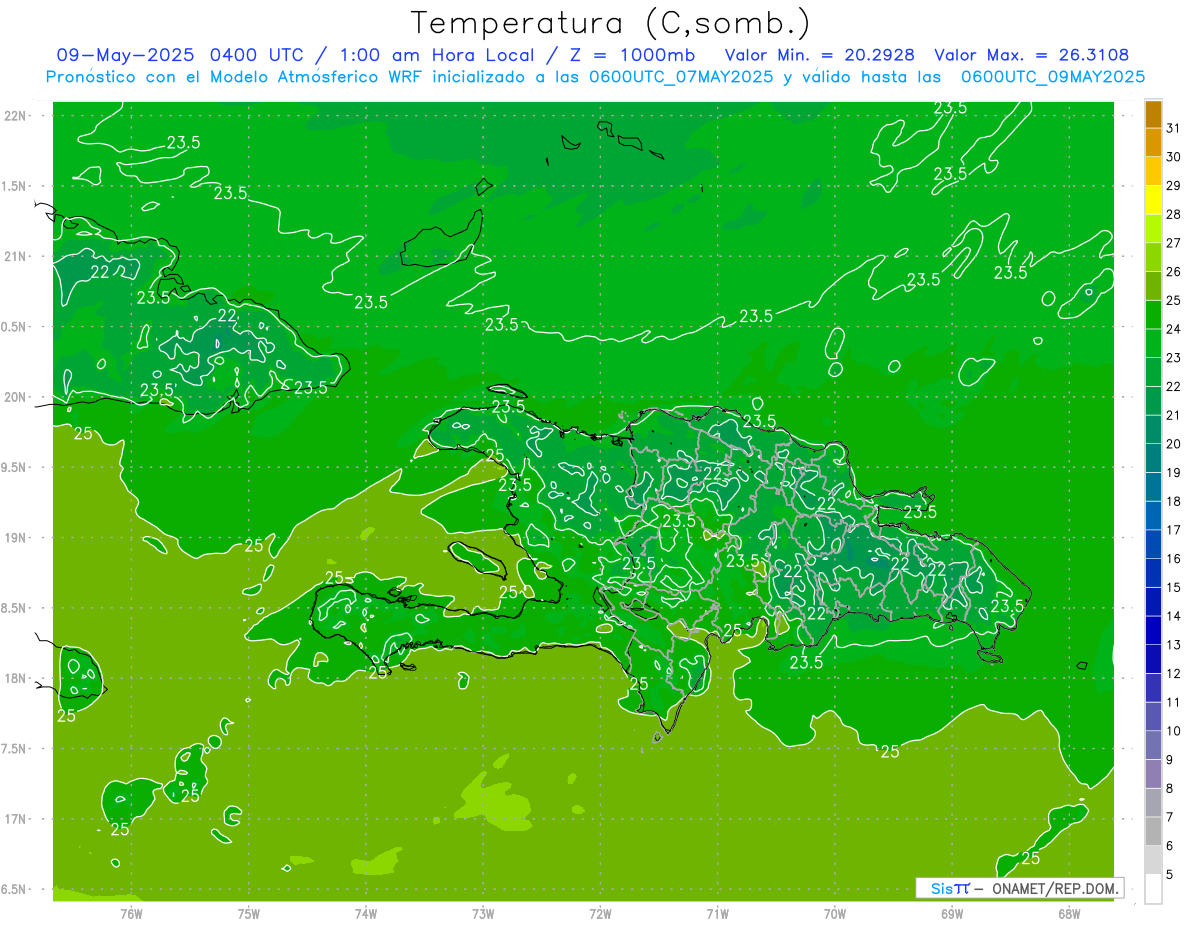Viewport: 1200px width, 927px height.
Task: Click the "Valor Max. = 26.3108" value
Action: point(1032,55)
